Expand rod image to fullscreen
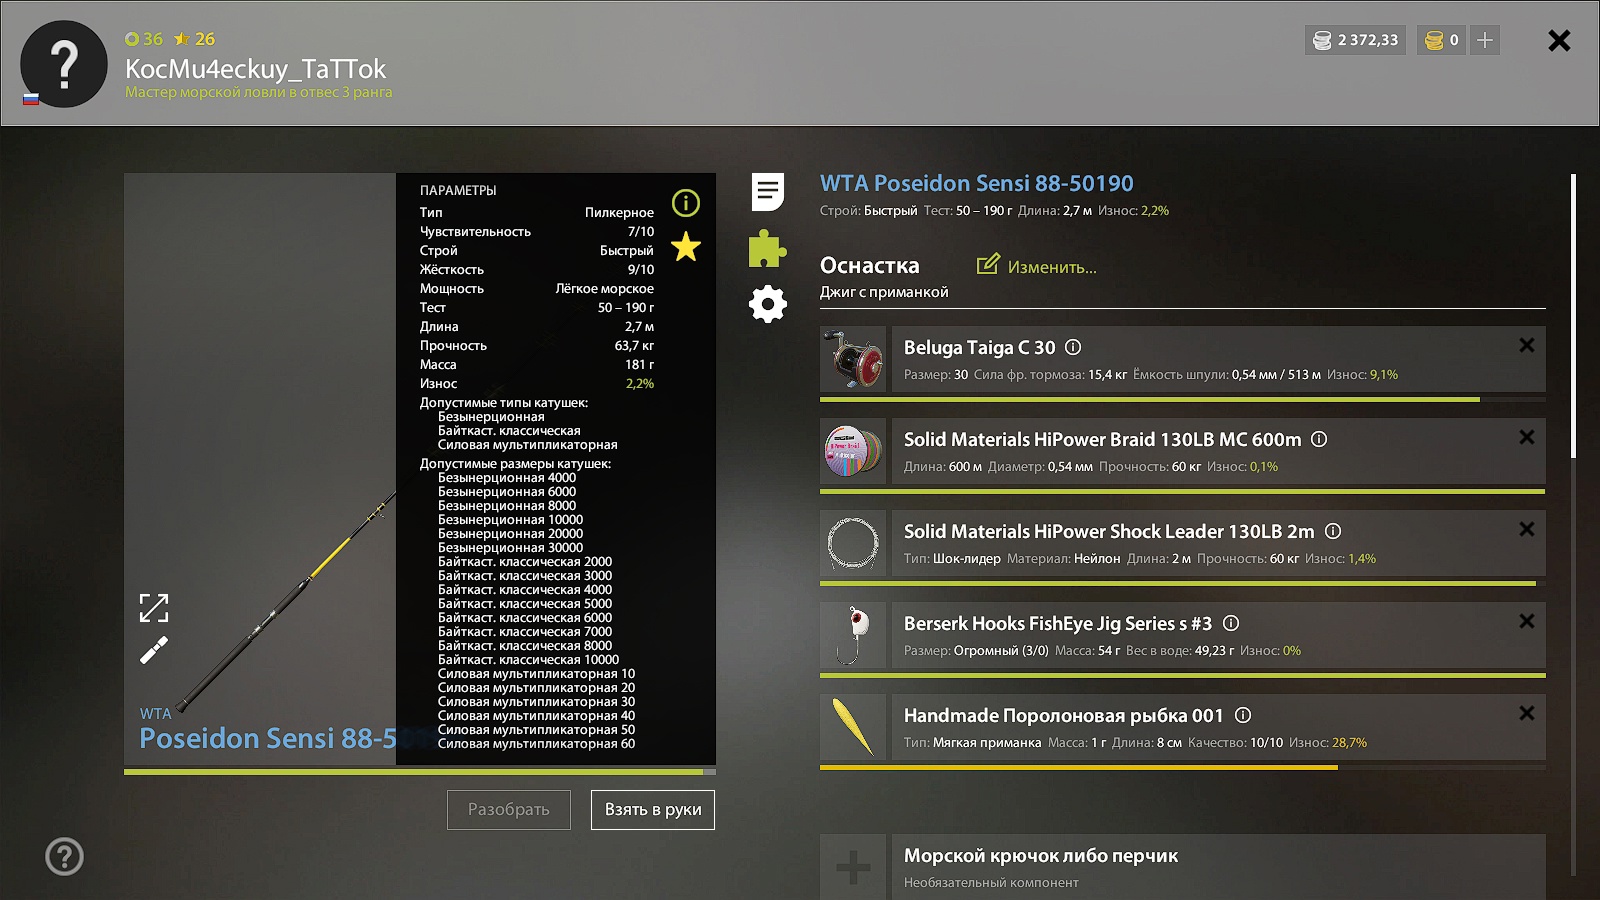 click(x=154, y=607)
